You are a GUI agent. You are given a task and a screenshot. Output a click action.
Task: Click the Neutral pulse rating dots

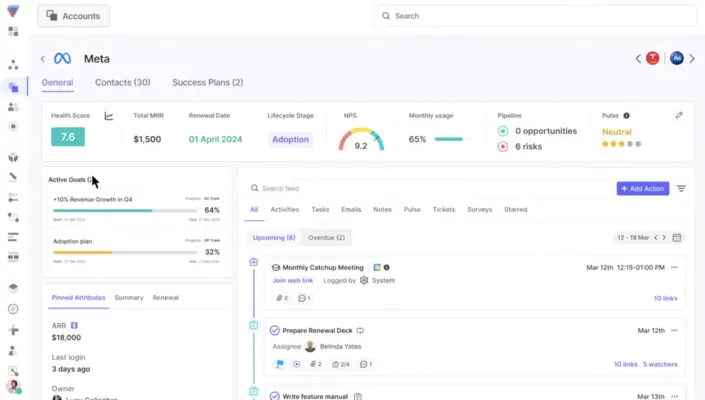pyautogui.click(x=621, y=144)
